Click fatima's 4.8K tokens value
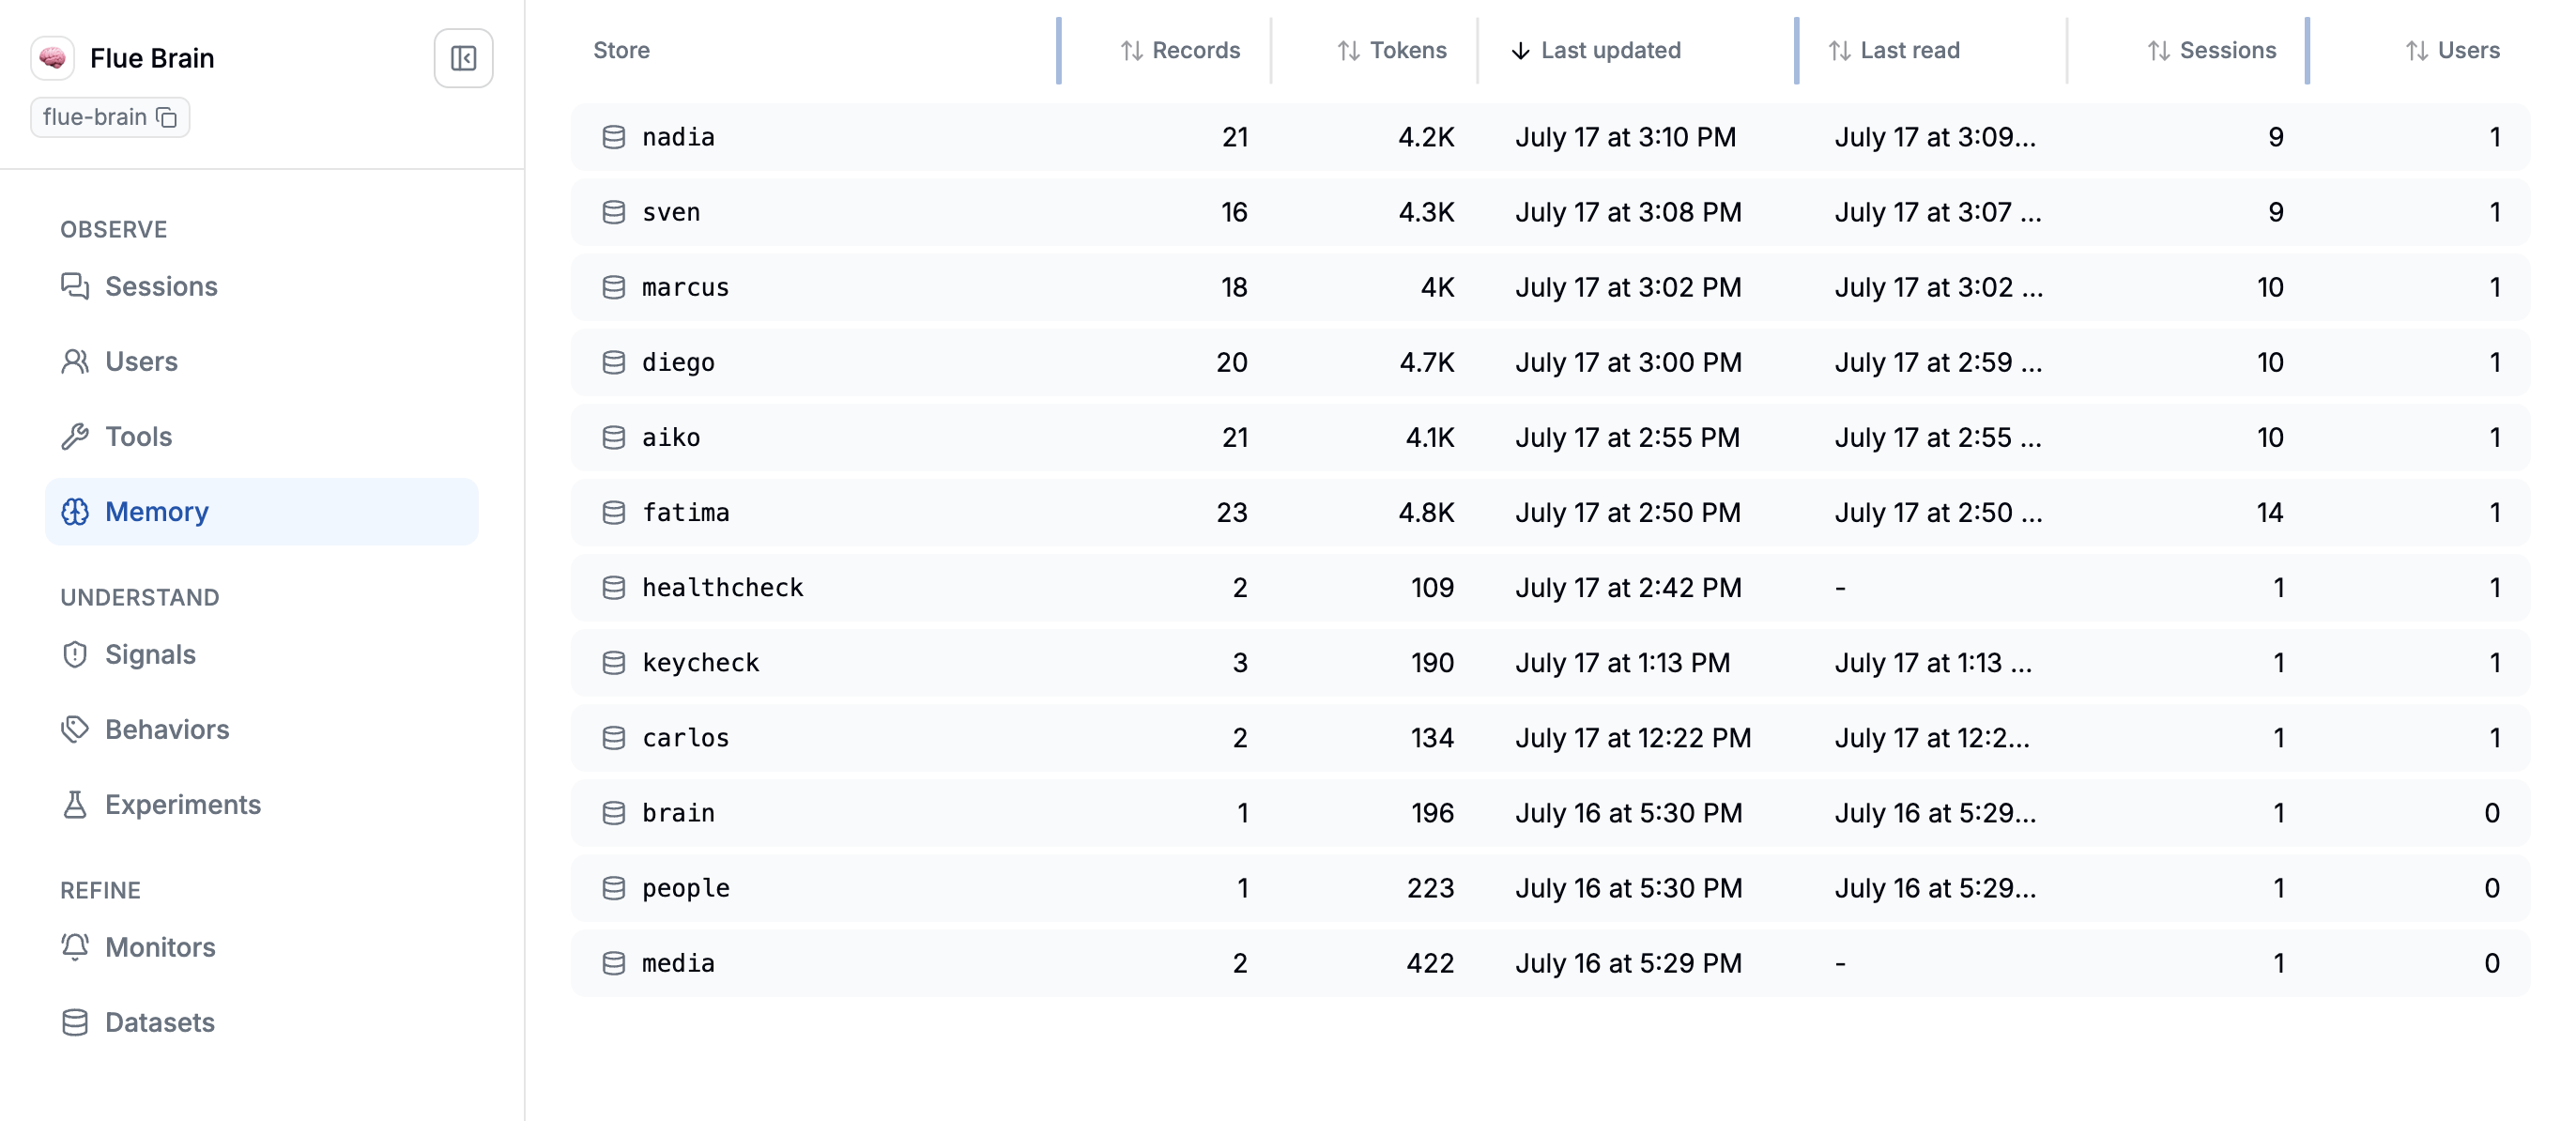 coord(1426,512)
